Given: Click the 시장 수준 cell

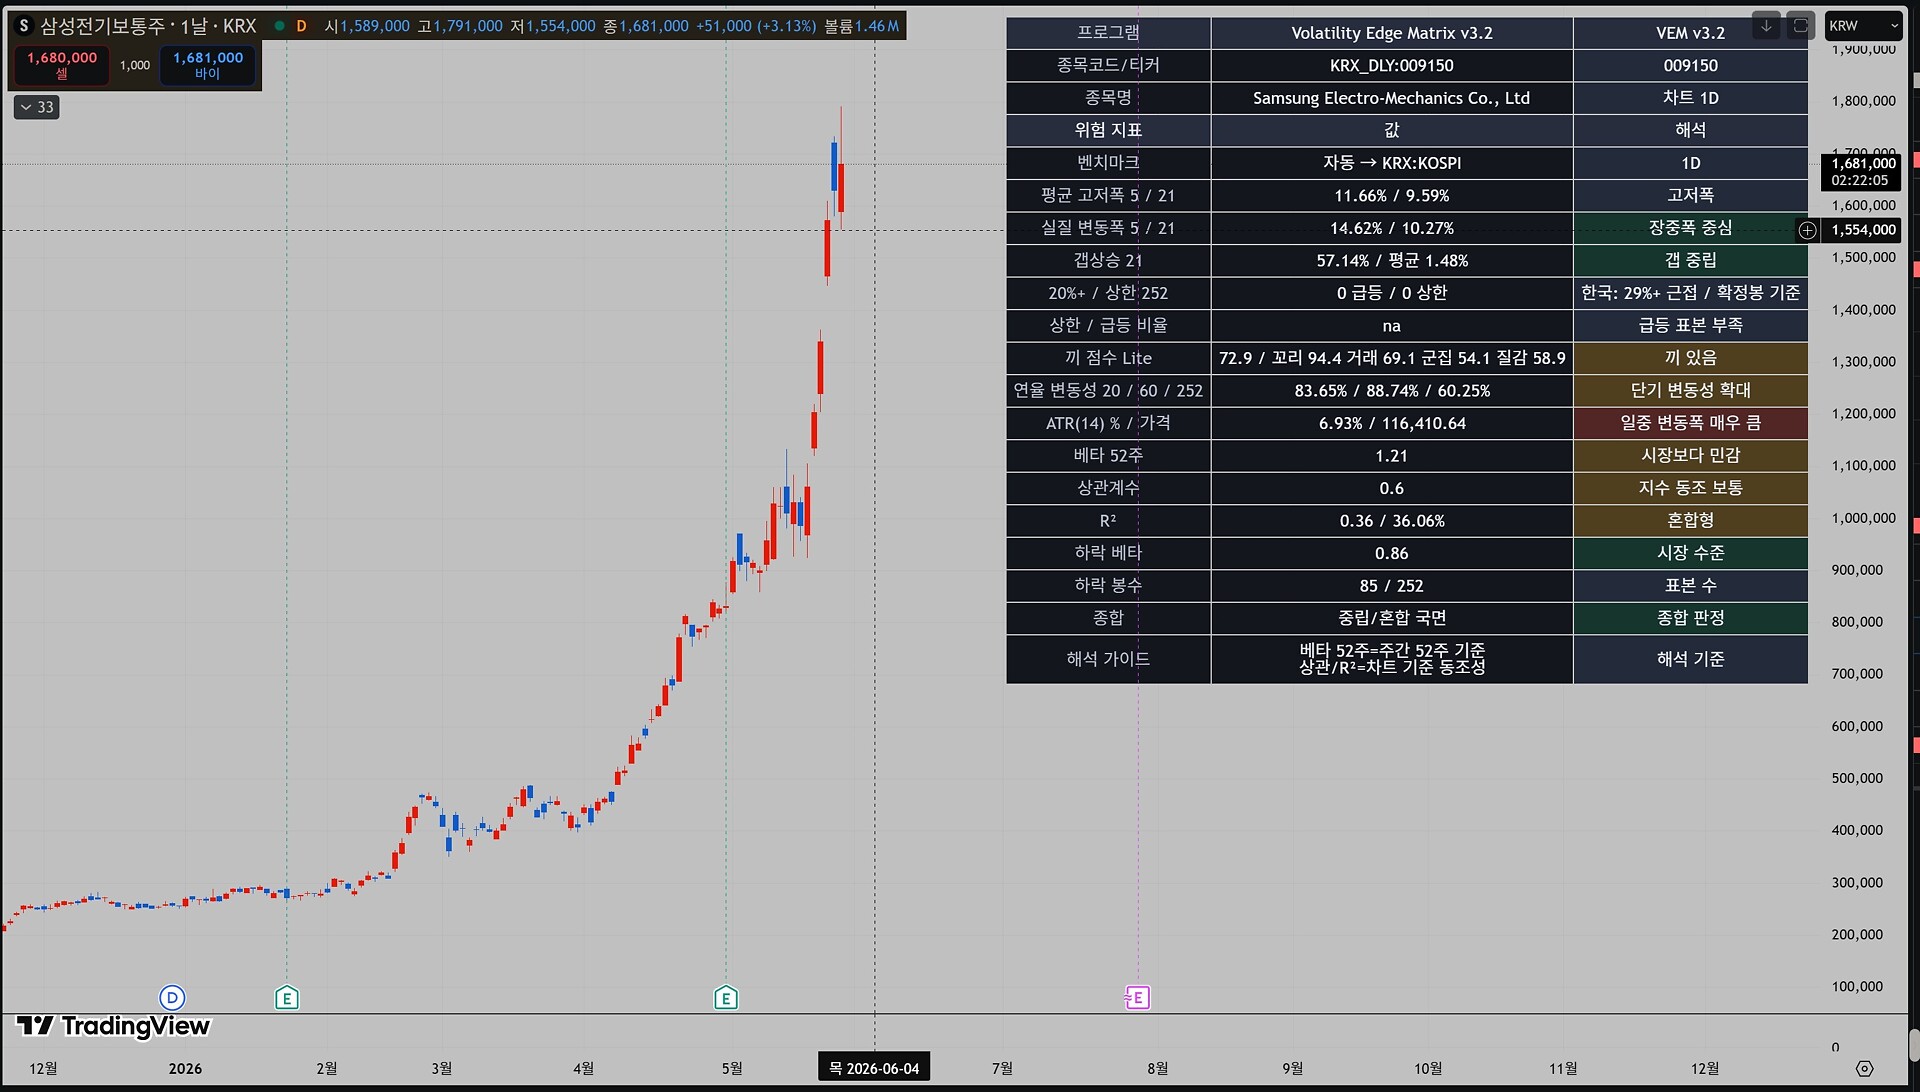Looking at the screenshot, I should (1690, 553).
